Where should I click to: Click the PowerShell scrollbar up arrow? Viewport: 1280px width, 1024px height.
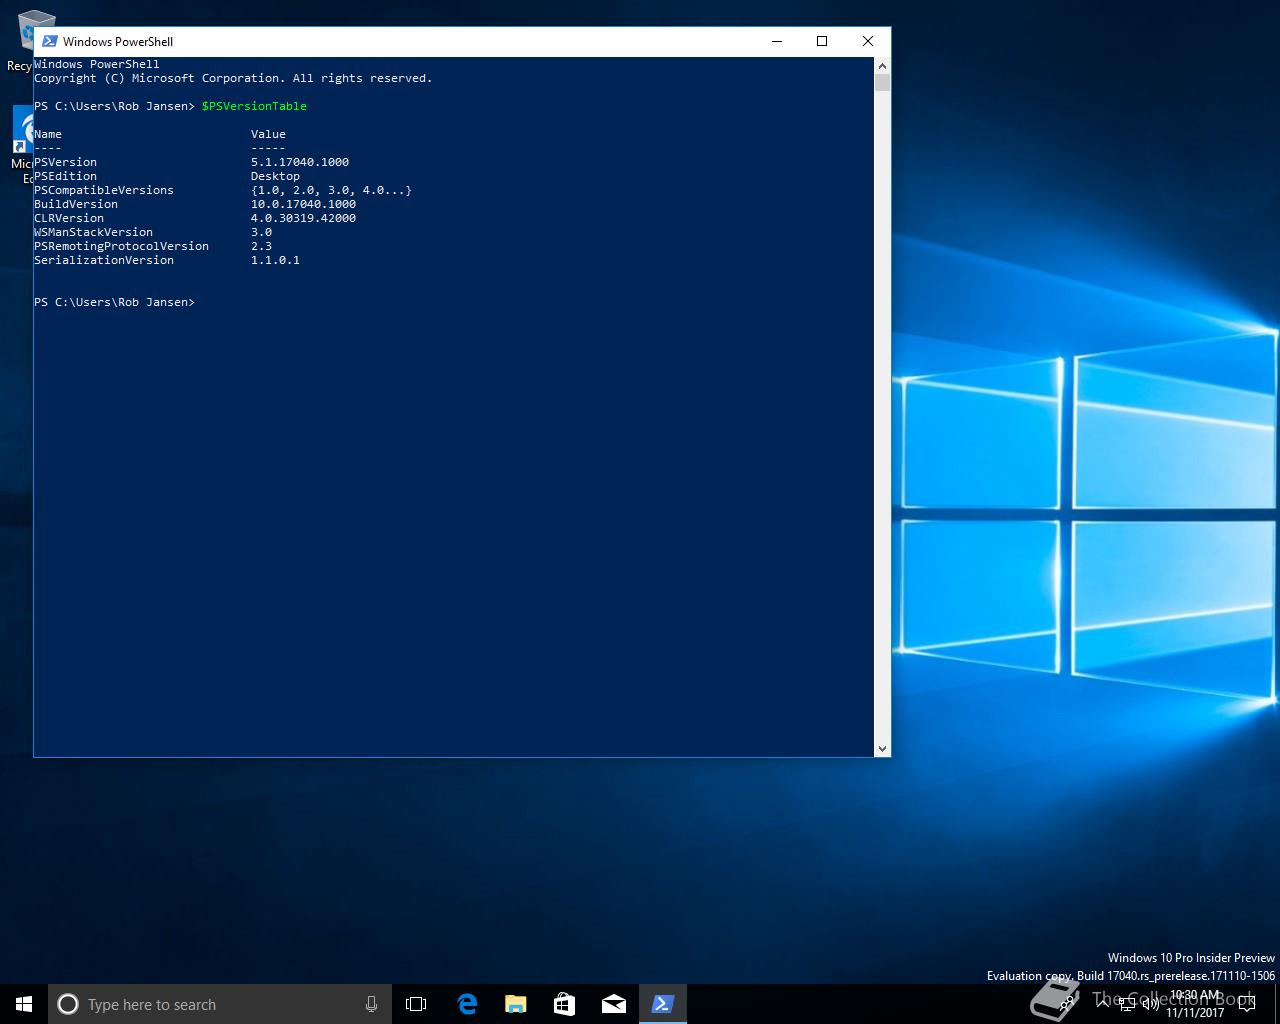click(882, 65)
